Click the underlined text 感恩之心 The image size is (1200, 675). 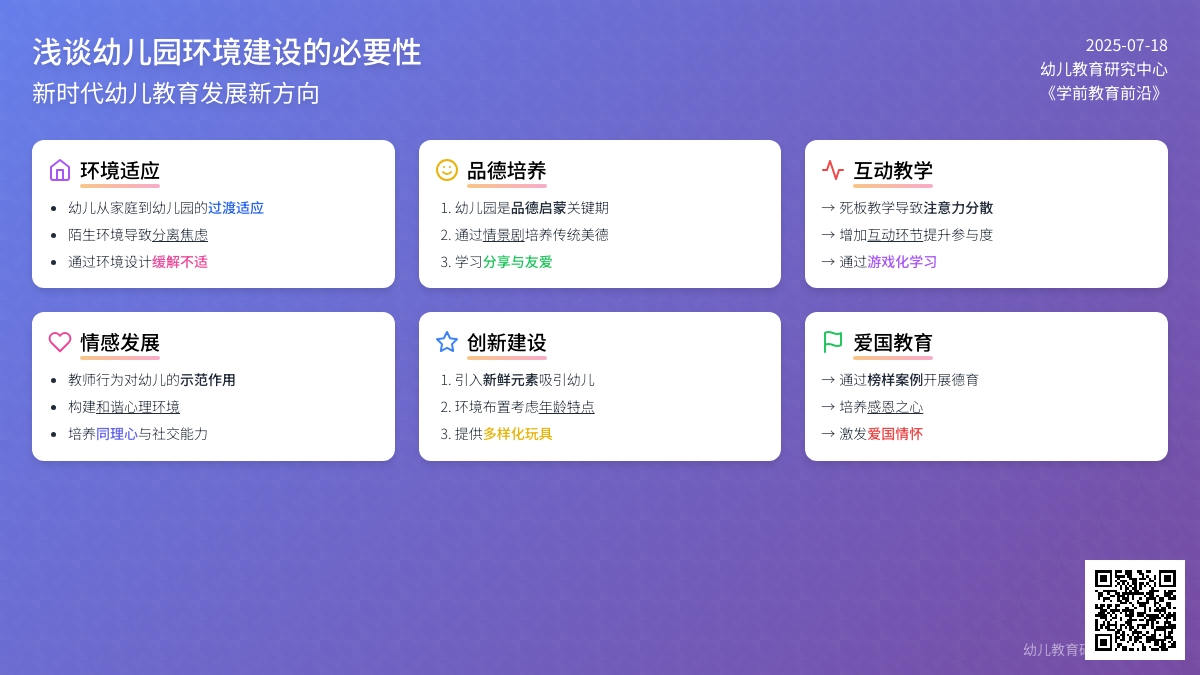coord(895,407)
